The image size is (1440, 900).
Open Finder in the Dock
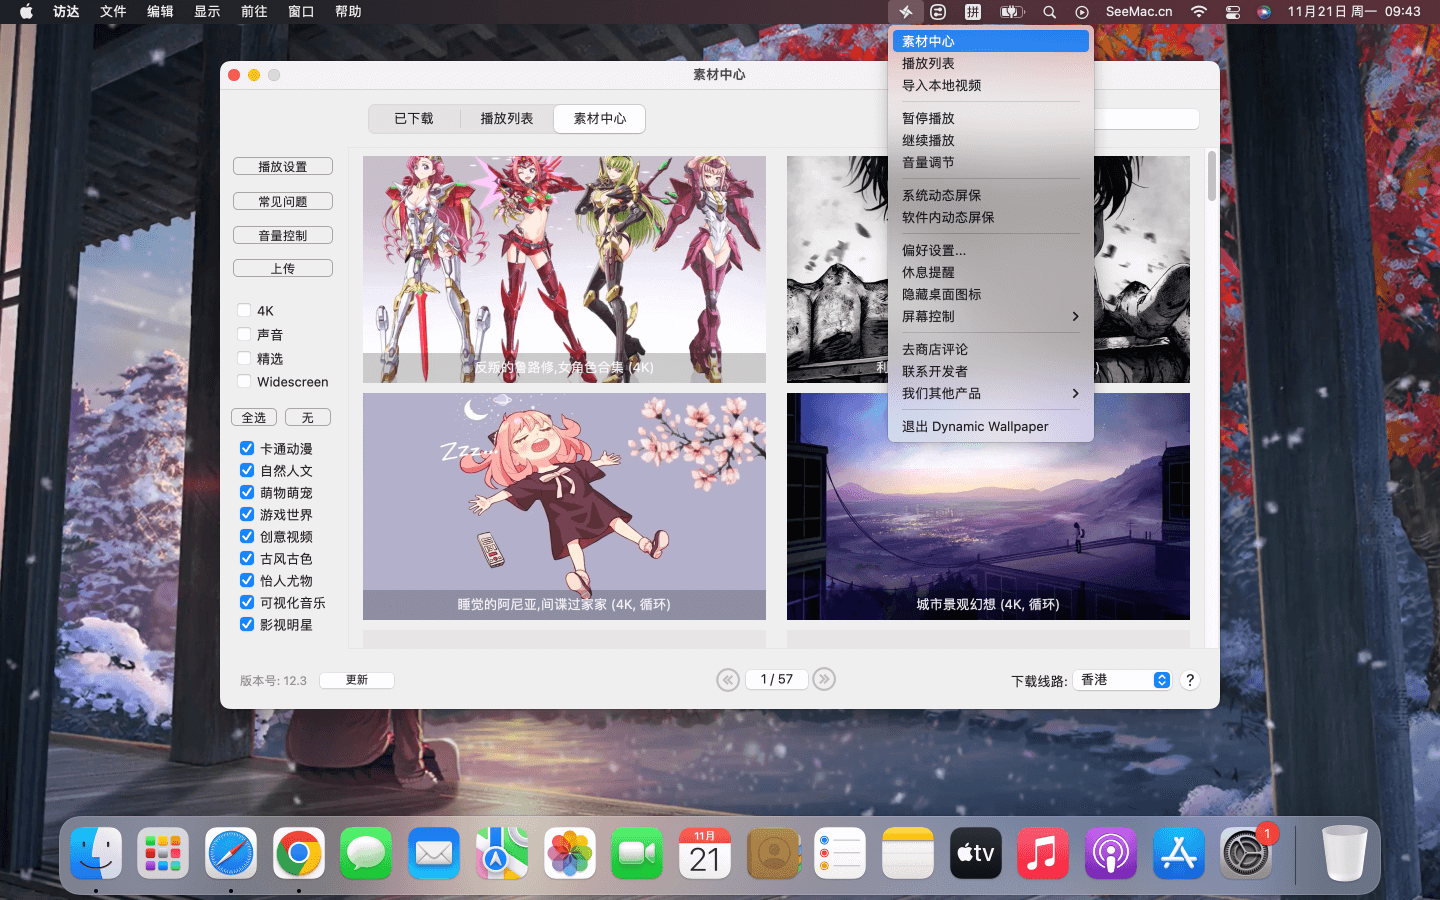tap(96, 853)
